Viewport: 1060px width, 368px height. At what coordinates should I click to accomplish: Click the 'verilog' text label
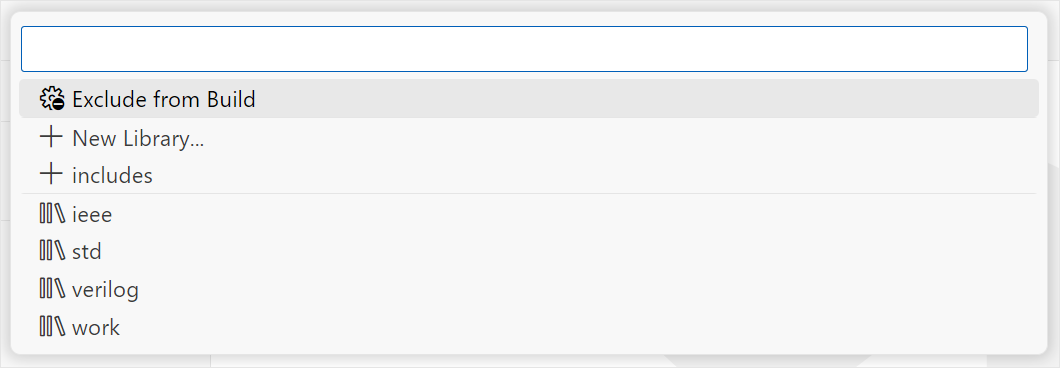105,290
